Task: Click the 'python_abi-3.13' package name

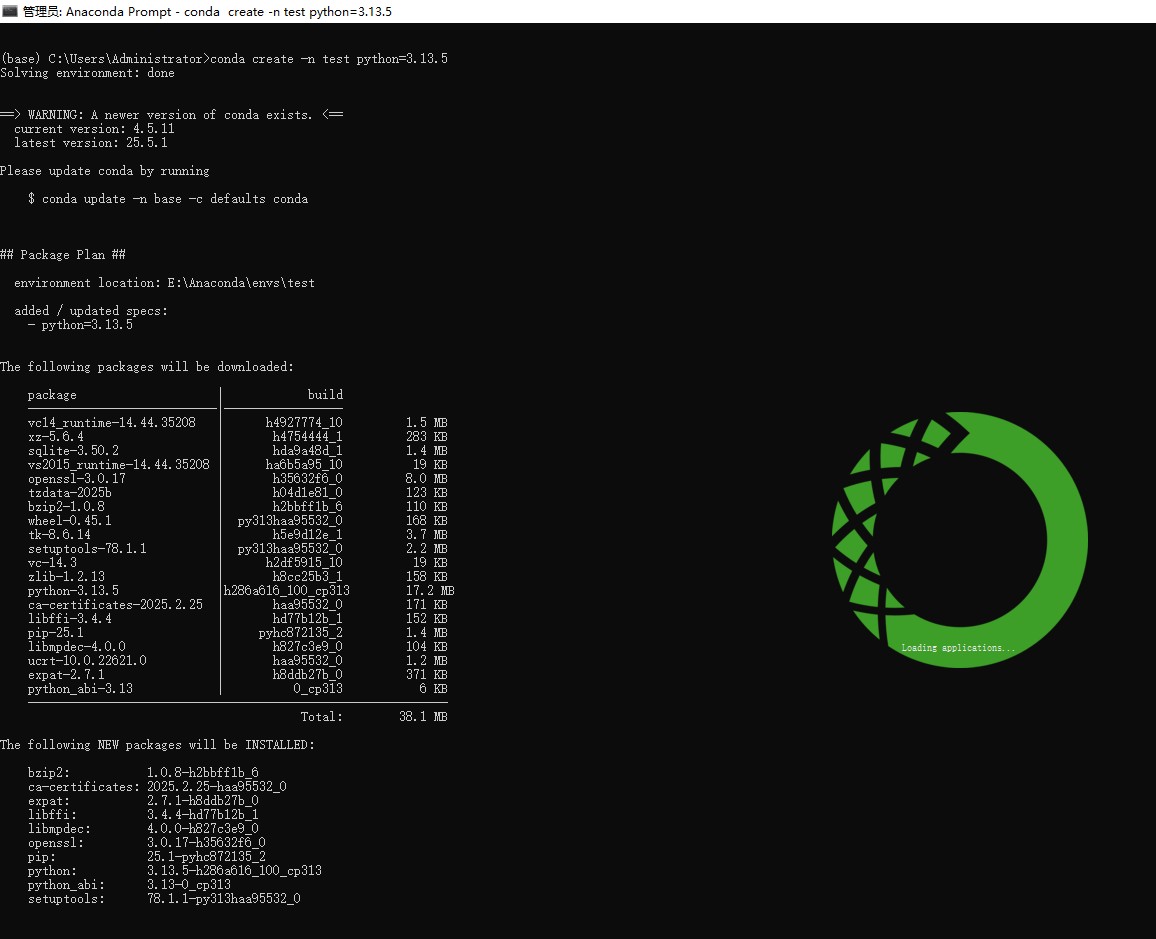Action: click(x=80, y=689)
